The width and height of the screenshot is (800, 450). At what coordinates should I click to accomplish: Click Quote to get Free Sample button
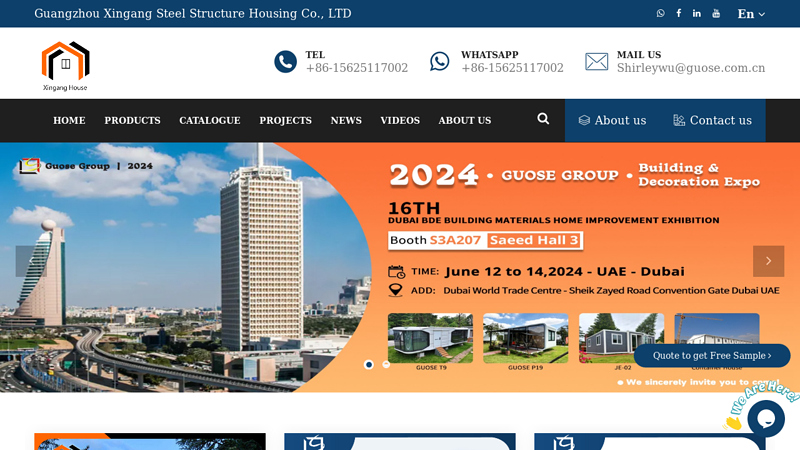click(x=712, y=356)
